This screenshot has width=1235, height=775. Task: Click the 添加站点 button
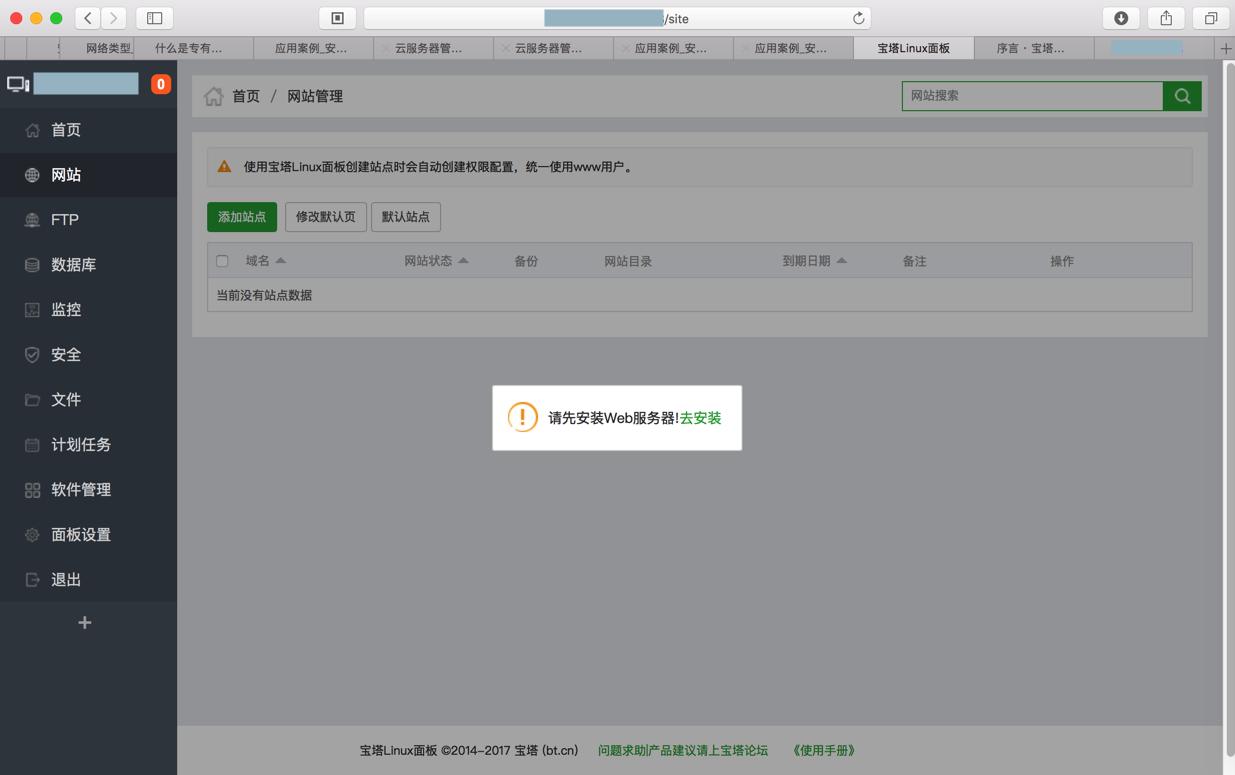click(x=242, y=217)
